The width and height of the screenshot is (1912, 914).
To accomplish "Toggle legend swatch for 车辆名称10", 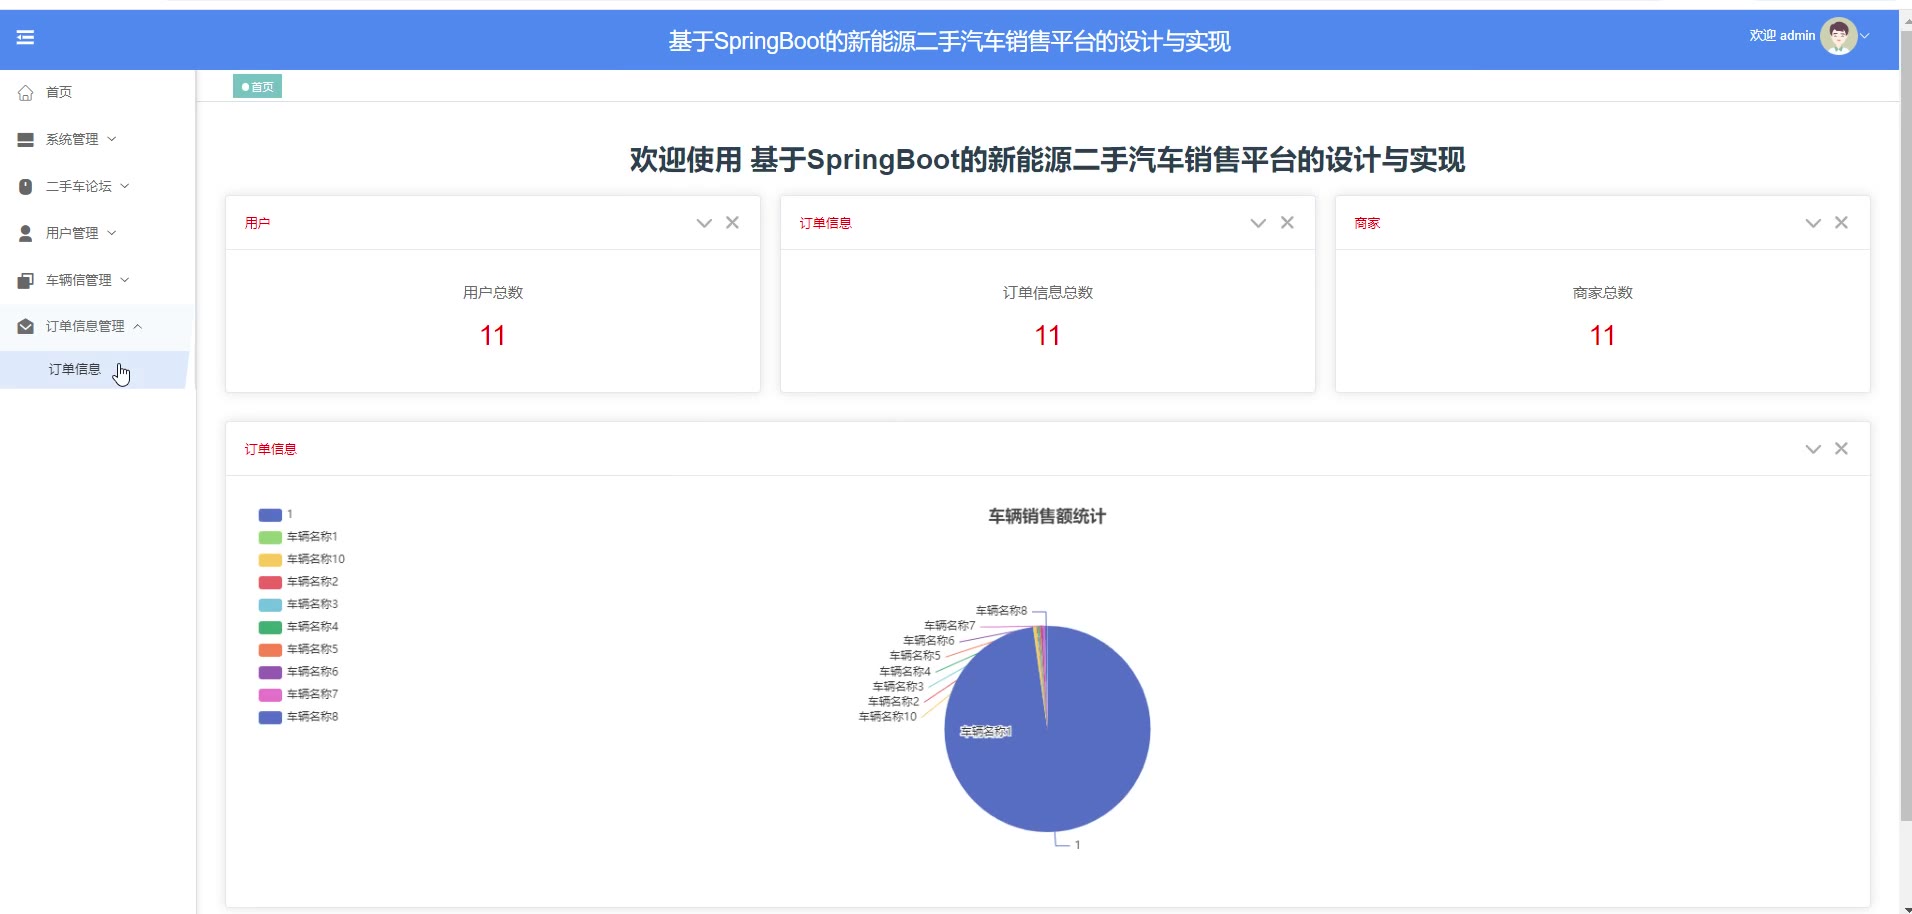I will [x=270, y=560].
